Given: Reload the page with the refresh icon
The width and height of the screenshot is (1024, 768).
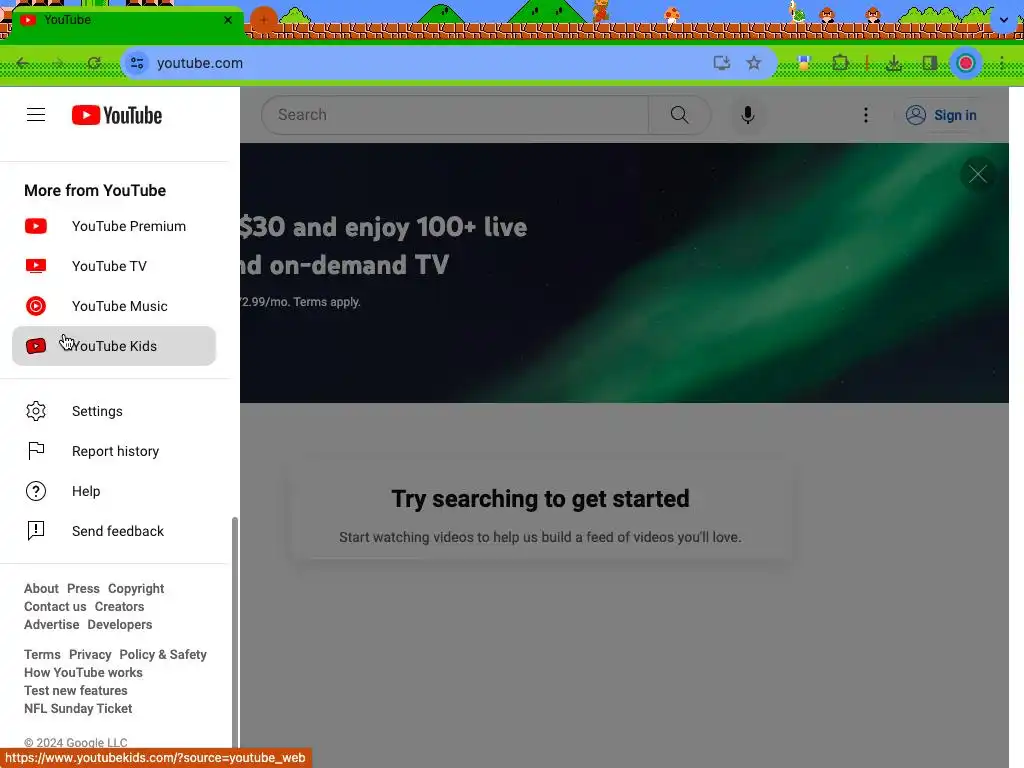Looking at the screenshot, I should click(x=94, y=63).
